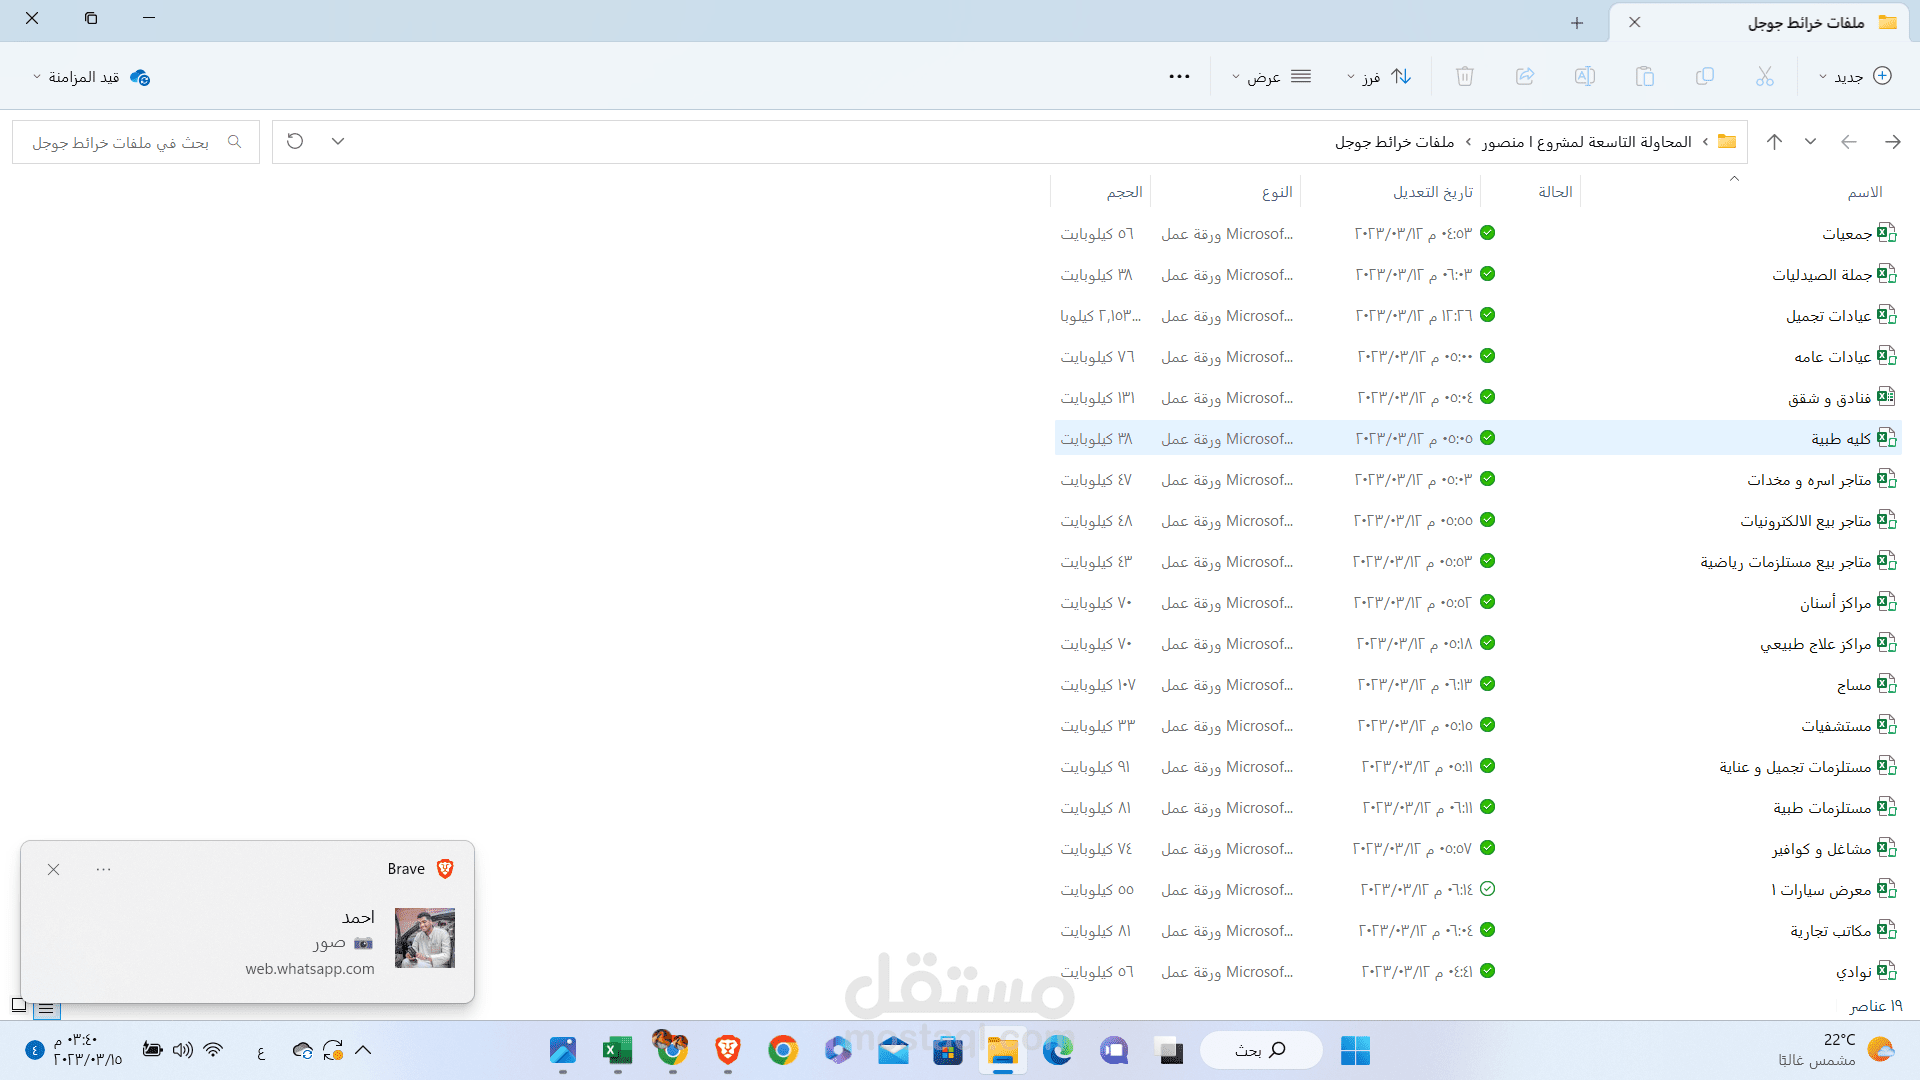Add a new tab with plus button

(x=1577, y=22)
